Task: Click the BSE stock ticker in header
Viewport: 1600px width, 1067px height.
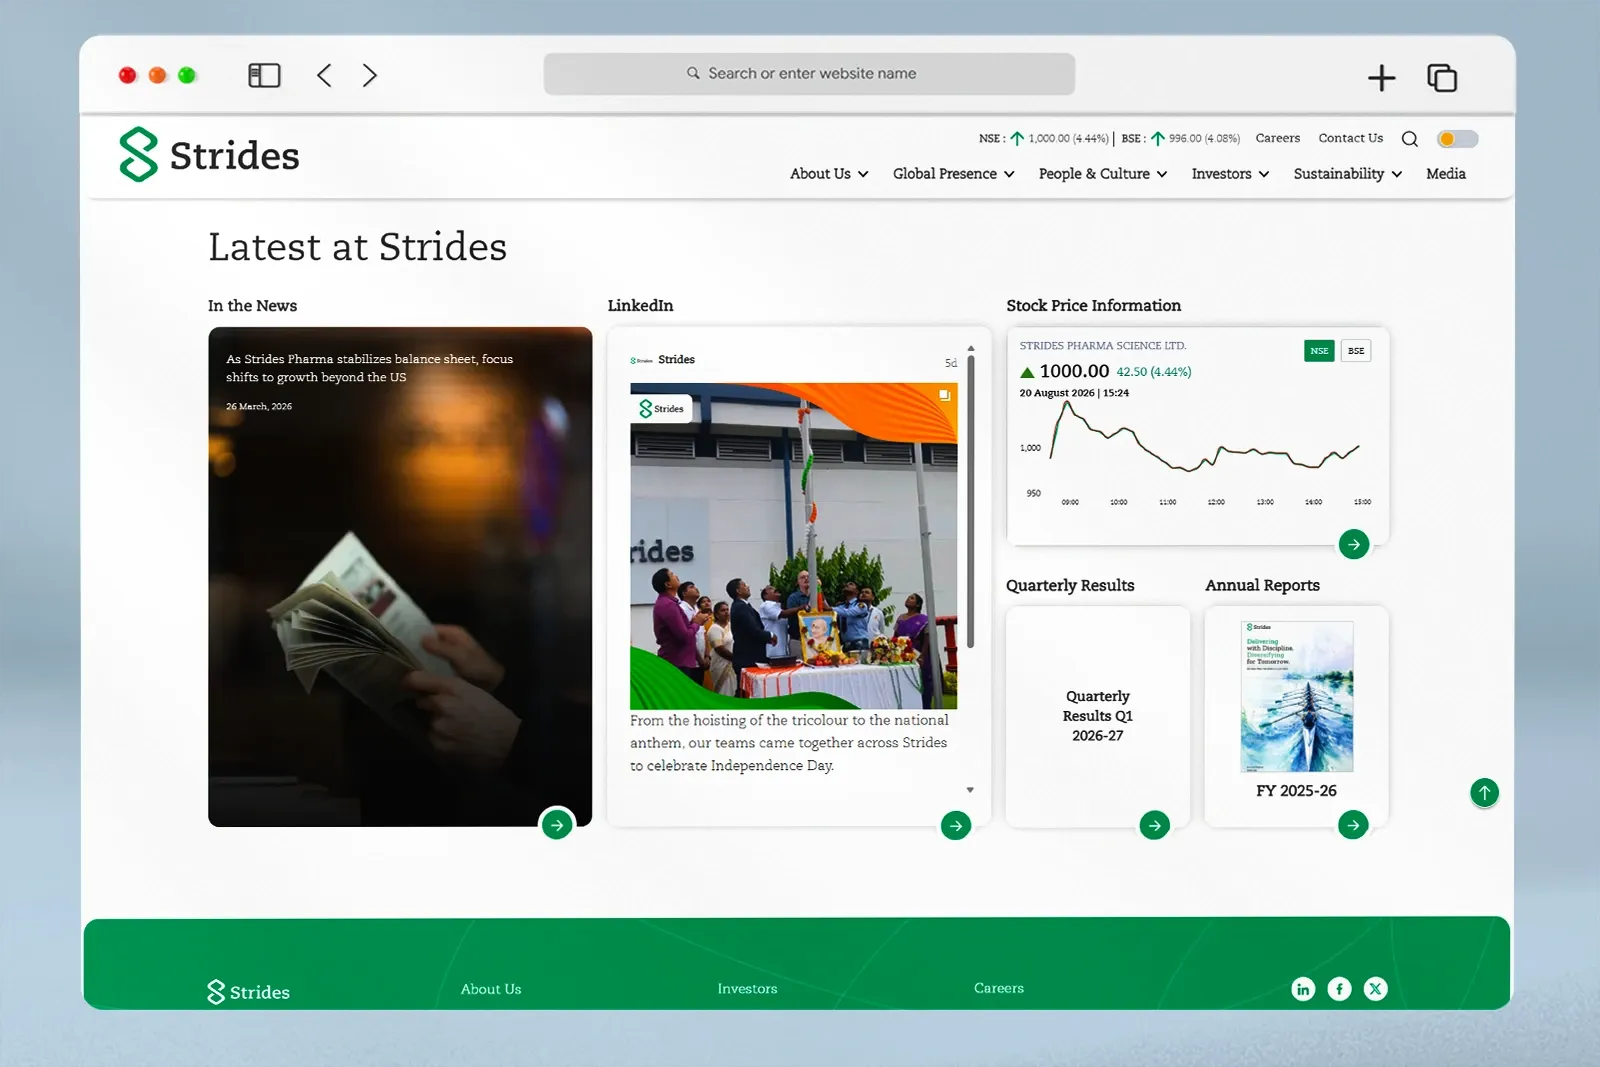Action: pyautogui.click(x=1180, y=139)
